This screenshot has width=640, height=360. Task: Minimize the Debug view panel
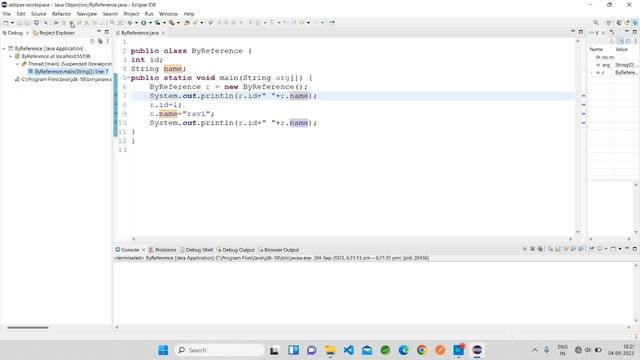point(99,31)
